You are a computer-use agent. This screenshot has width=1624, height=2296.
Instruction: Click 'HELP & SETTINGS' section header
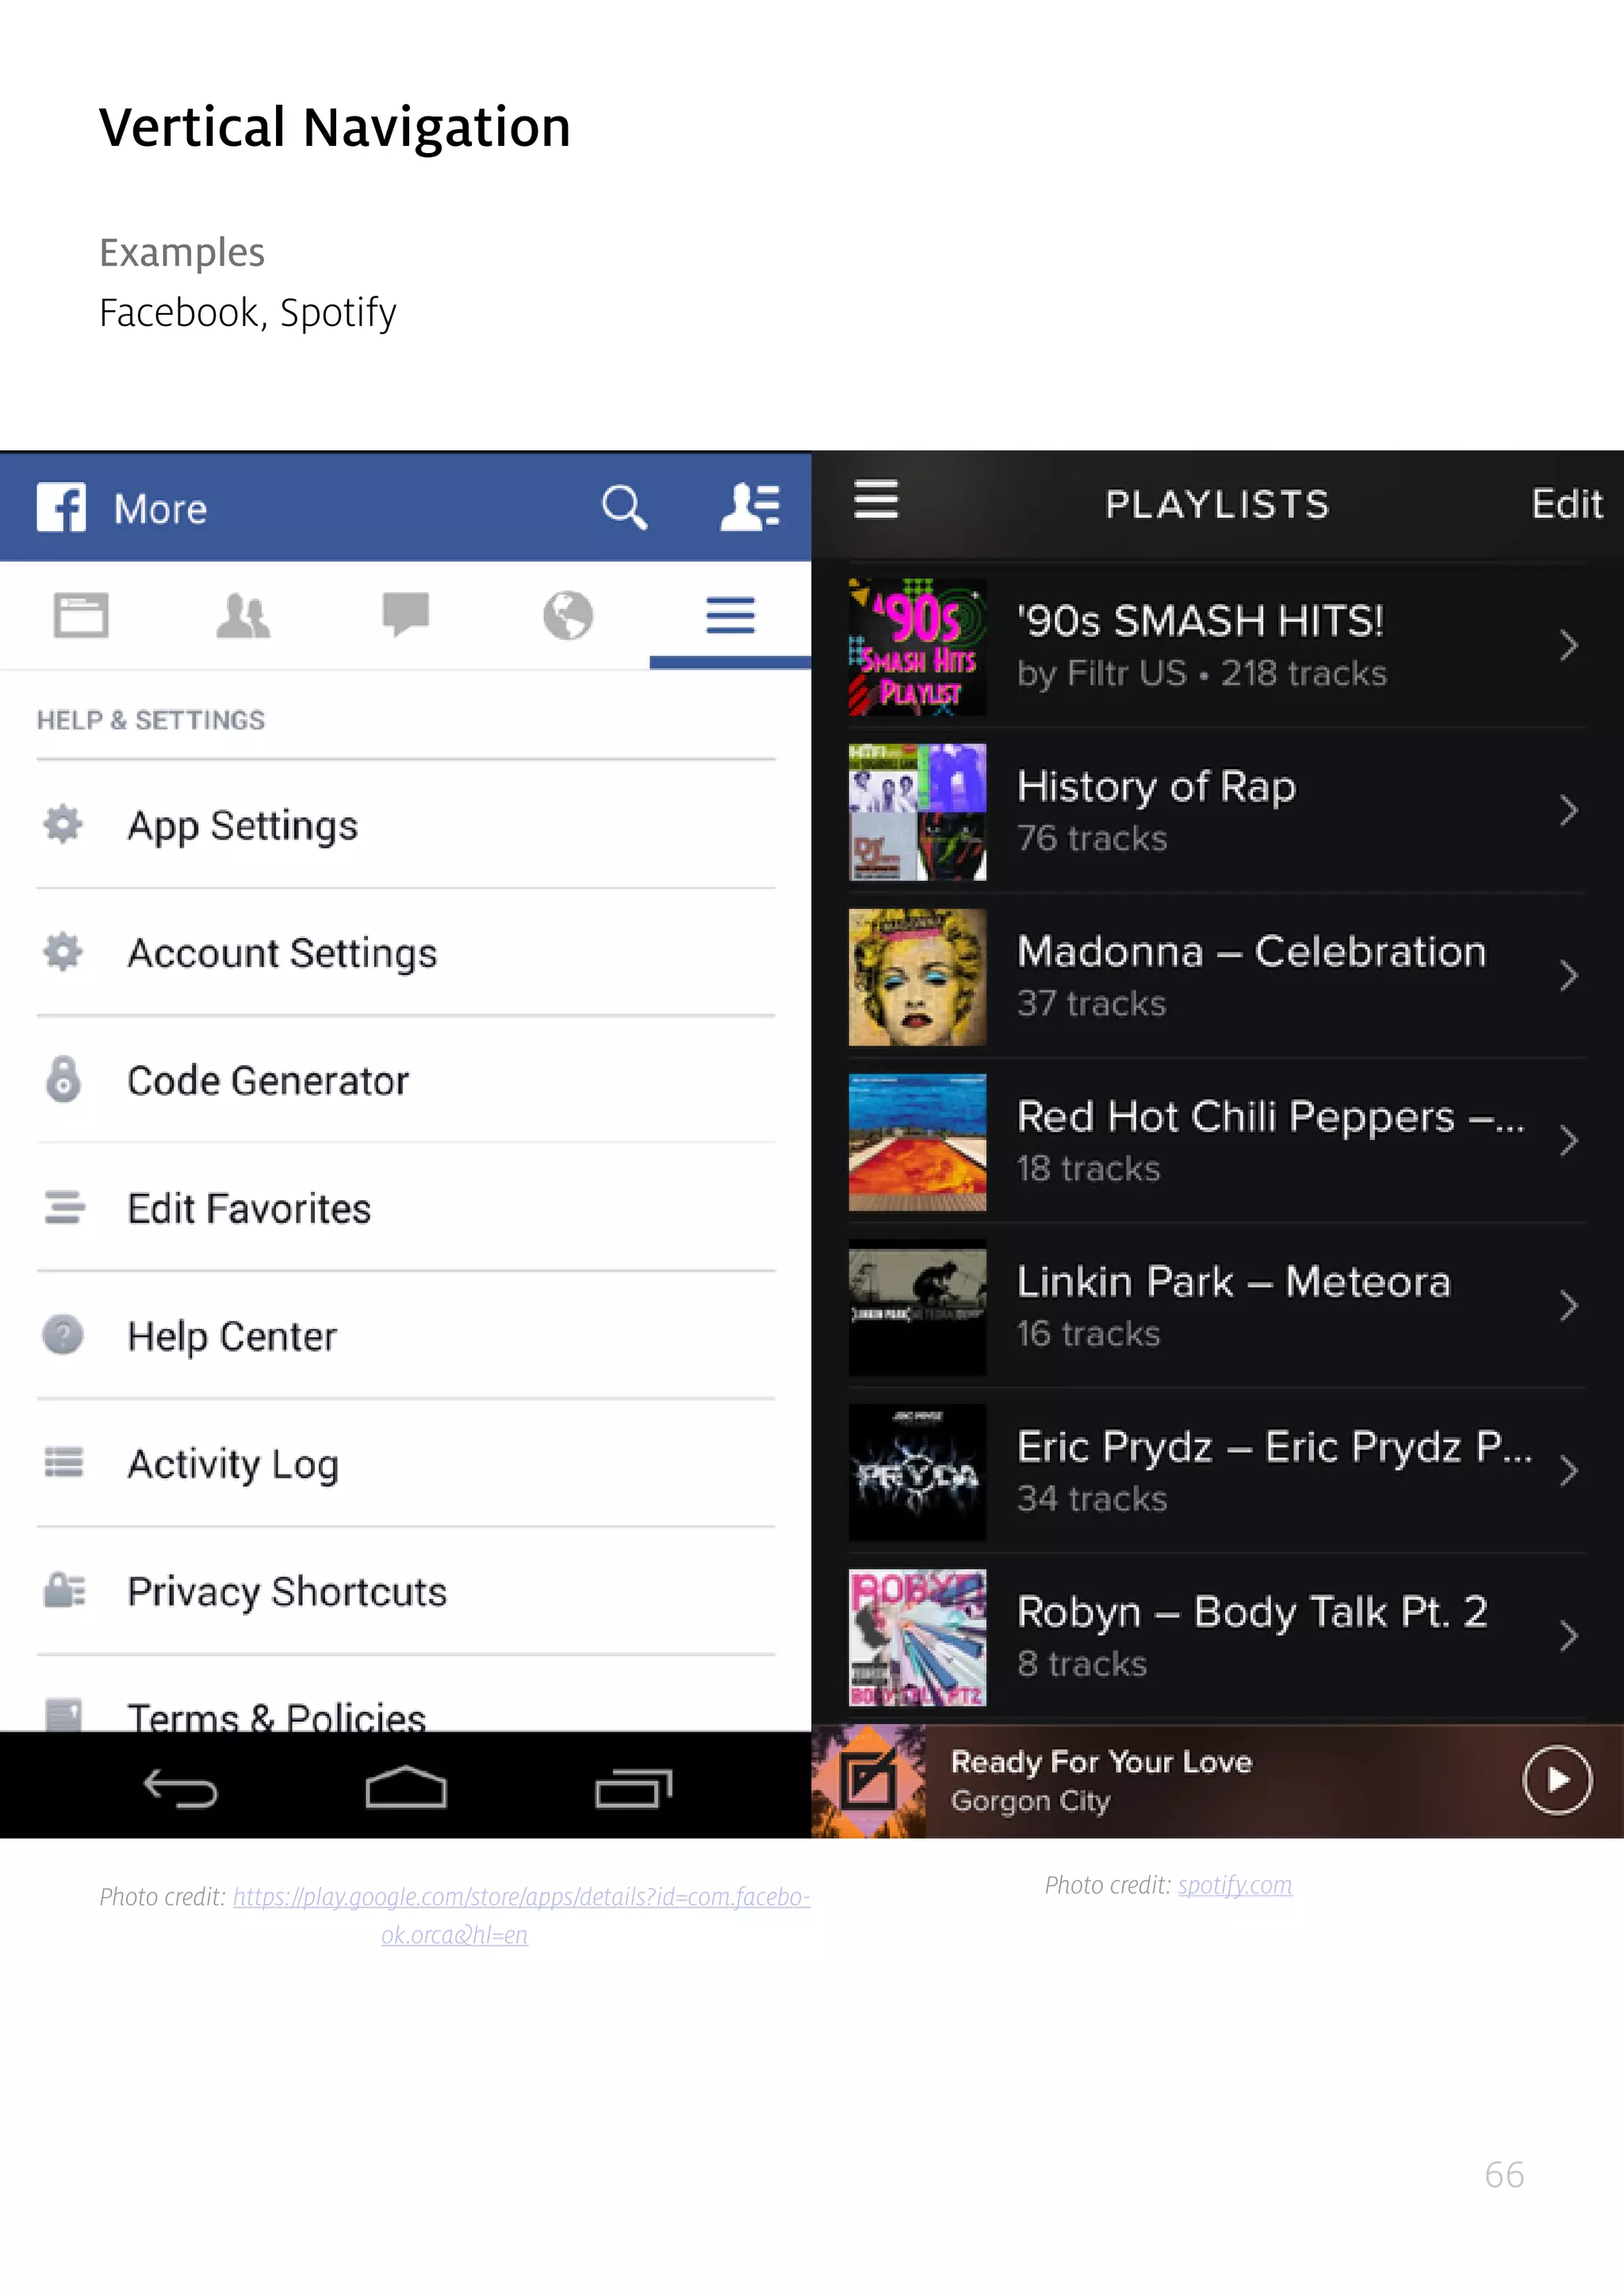point(151,720)
